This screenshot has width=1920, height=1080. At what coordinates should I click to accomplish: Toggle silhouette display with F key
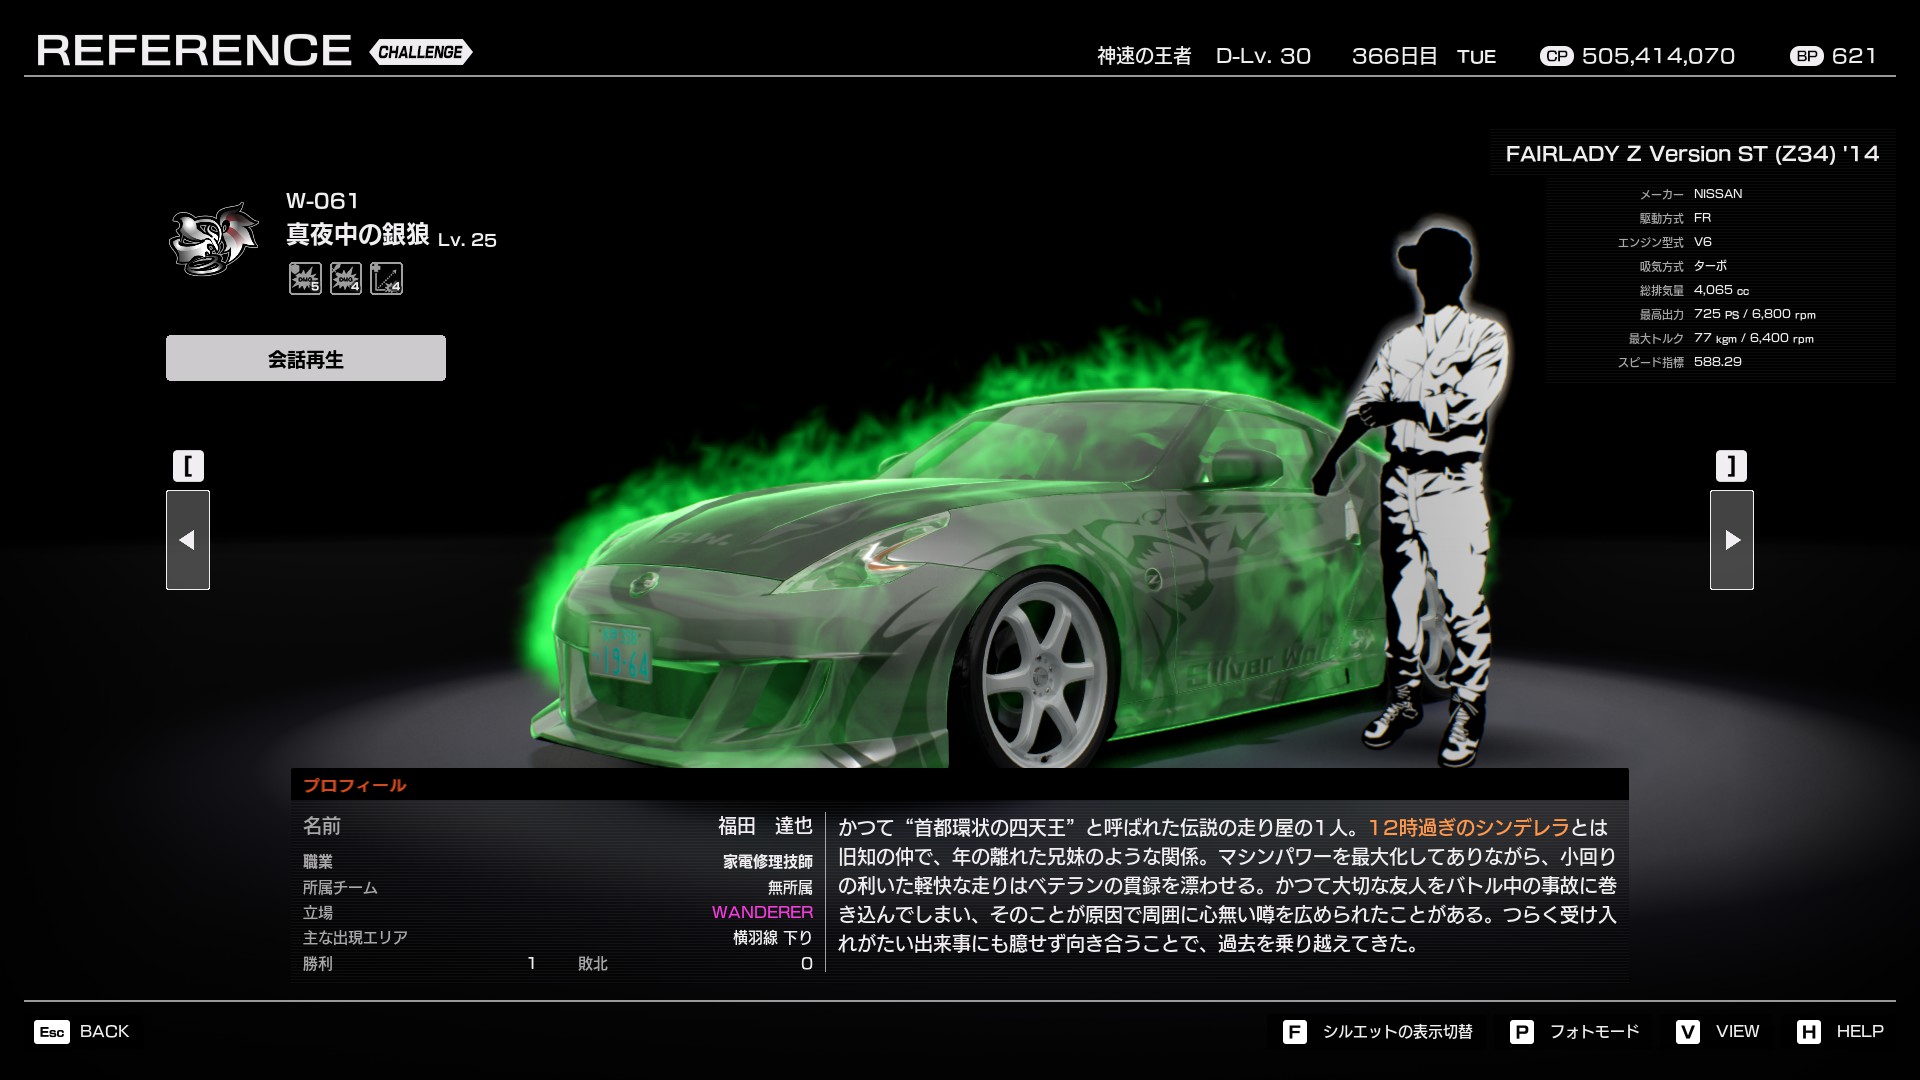(x=1294, y=1032)
